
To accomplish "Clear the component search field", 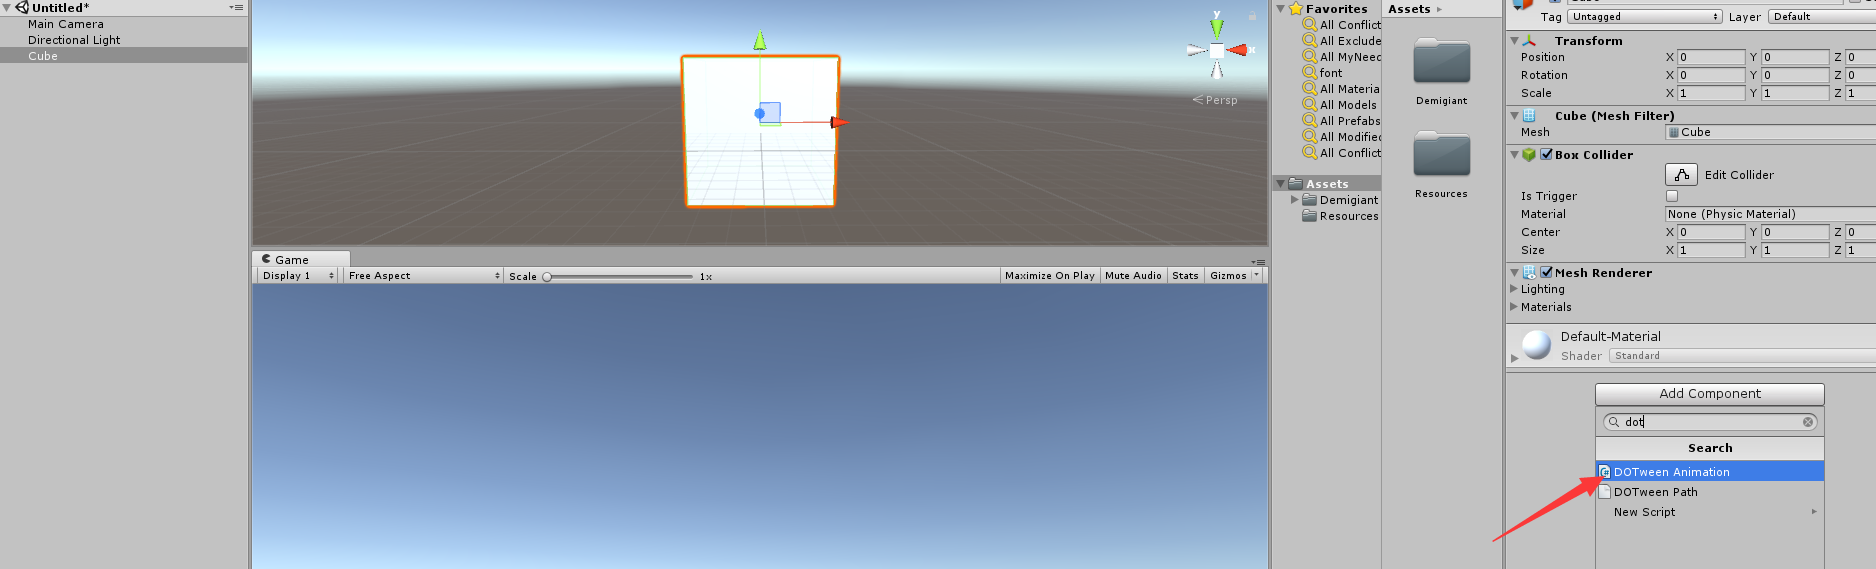I will (1808, 422).
